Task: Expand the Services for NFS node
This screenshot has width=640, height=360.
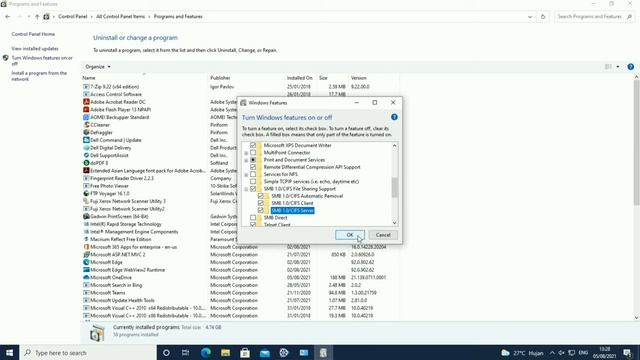Action: [246, 175]
